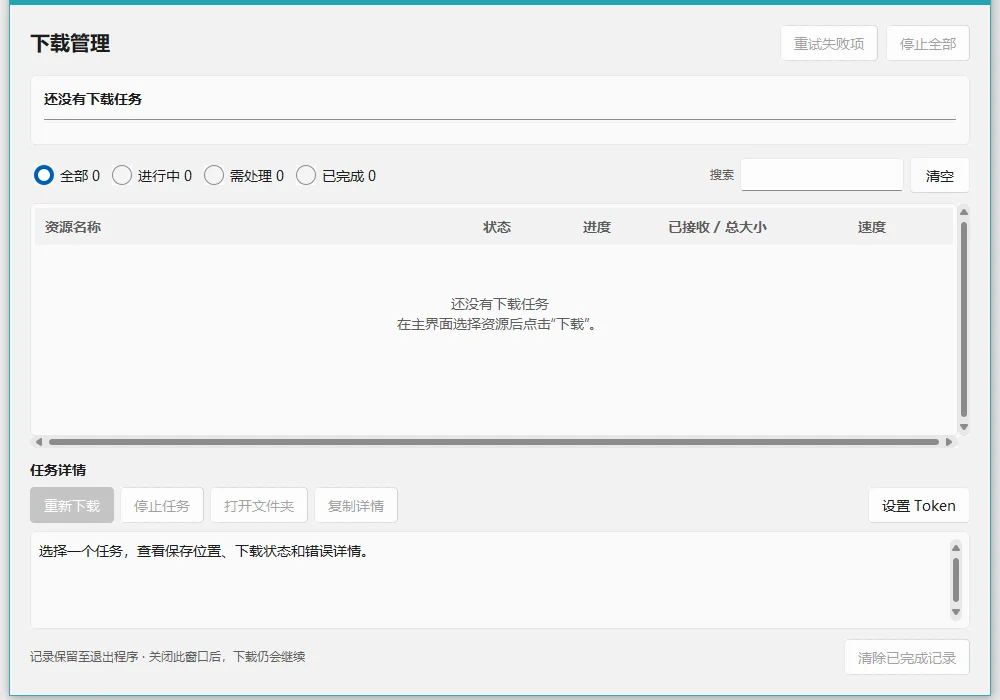Click the 下载管理 title

click(70, 43)
